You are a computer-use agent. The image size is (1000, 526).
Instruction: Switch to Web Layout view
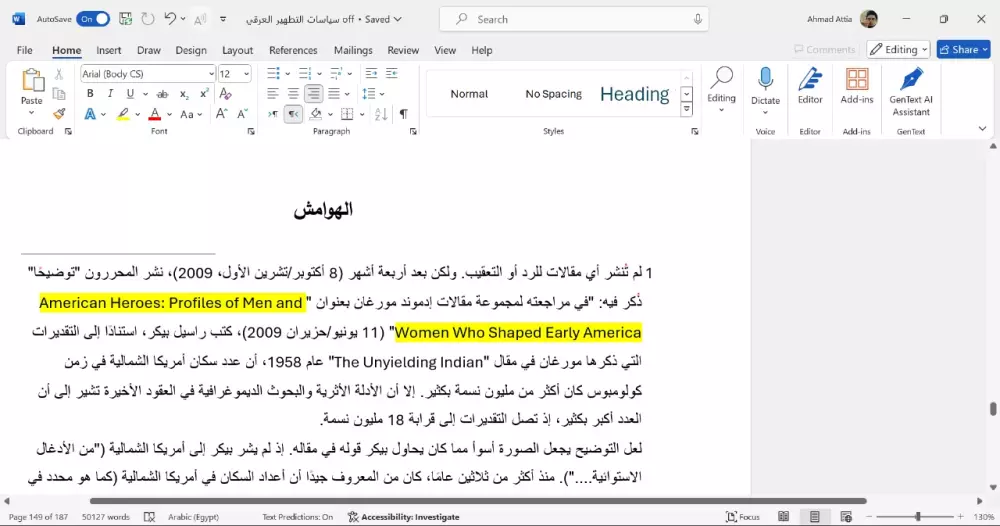[x=846, y=517]
